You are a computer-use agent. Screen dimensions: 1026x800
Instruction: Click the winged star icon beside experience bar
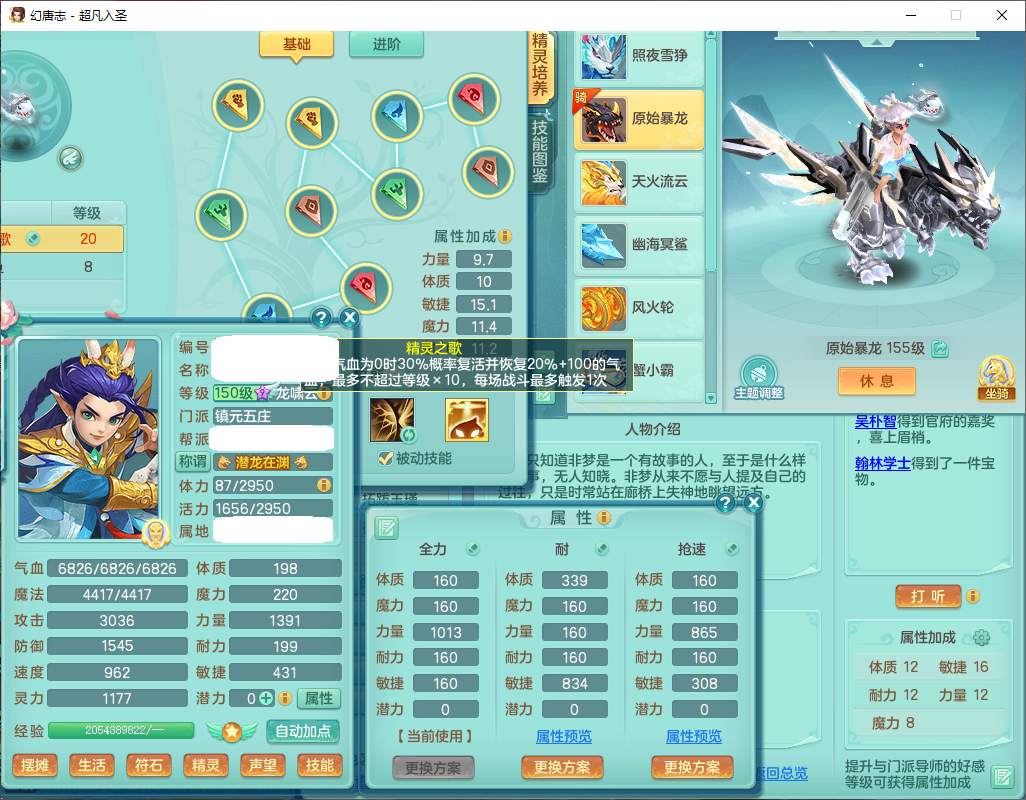click(x=232, y=731)
